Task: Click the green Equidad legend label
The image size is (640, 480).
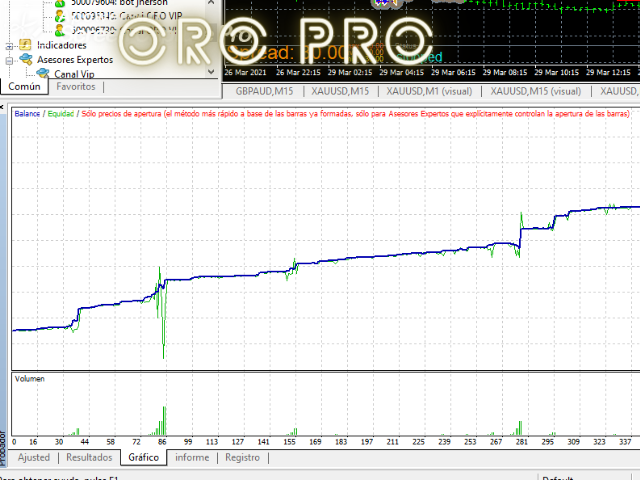Action: pyautogui.click(x=61, y=113)
